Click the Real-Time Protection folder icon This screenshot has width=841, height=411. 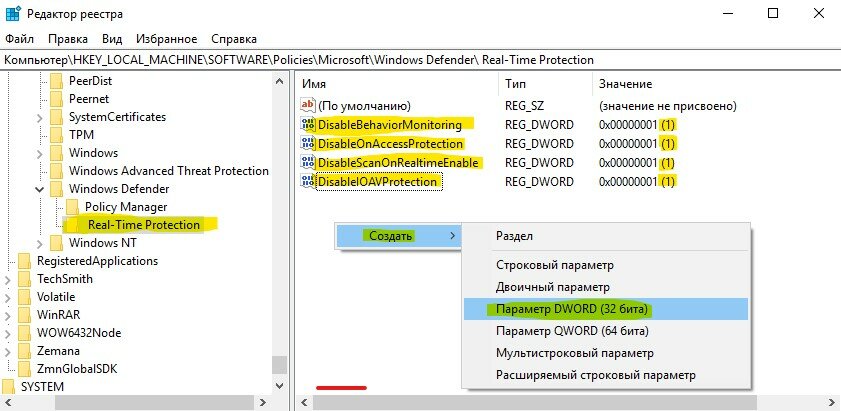tap(72, 225)
